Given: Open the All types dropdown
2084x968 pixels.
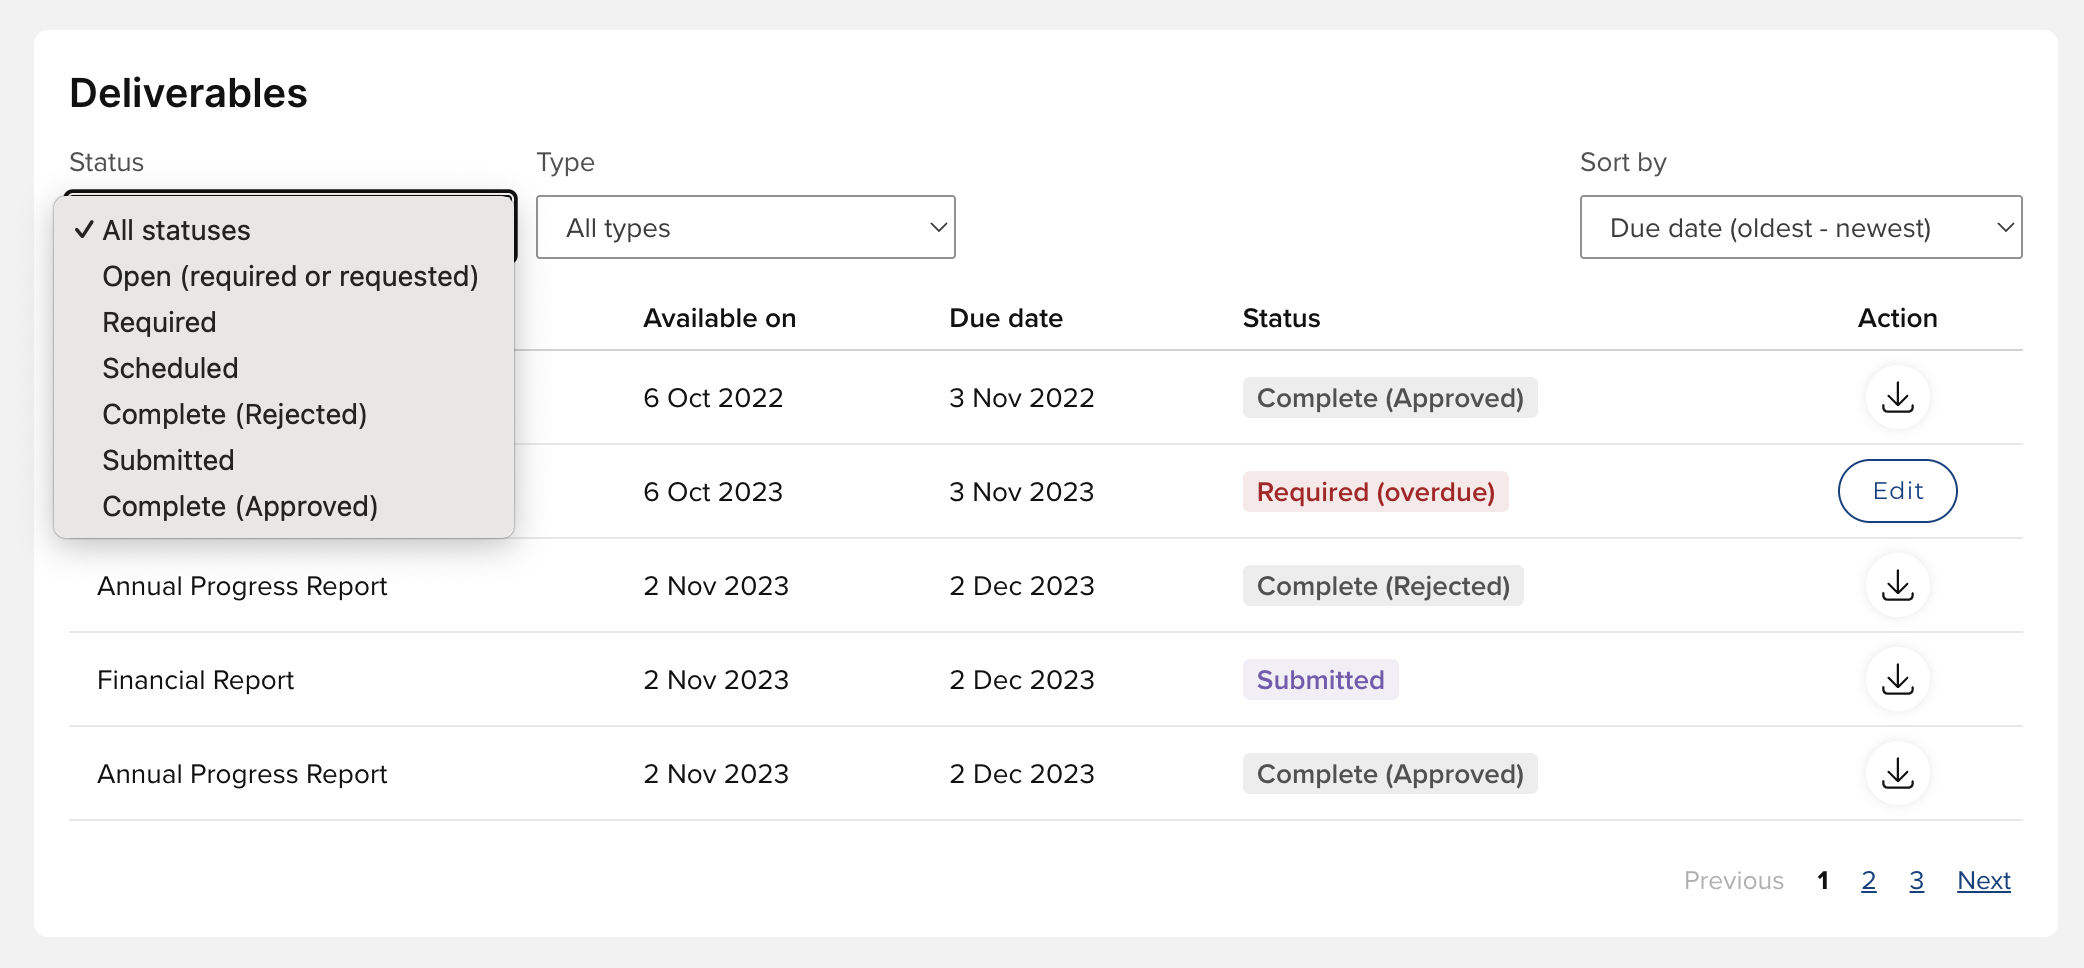Looking at the screenshot, I should coord(745,228).
